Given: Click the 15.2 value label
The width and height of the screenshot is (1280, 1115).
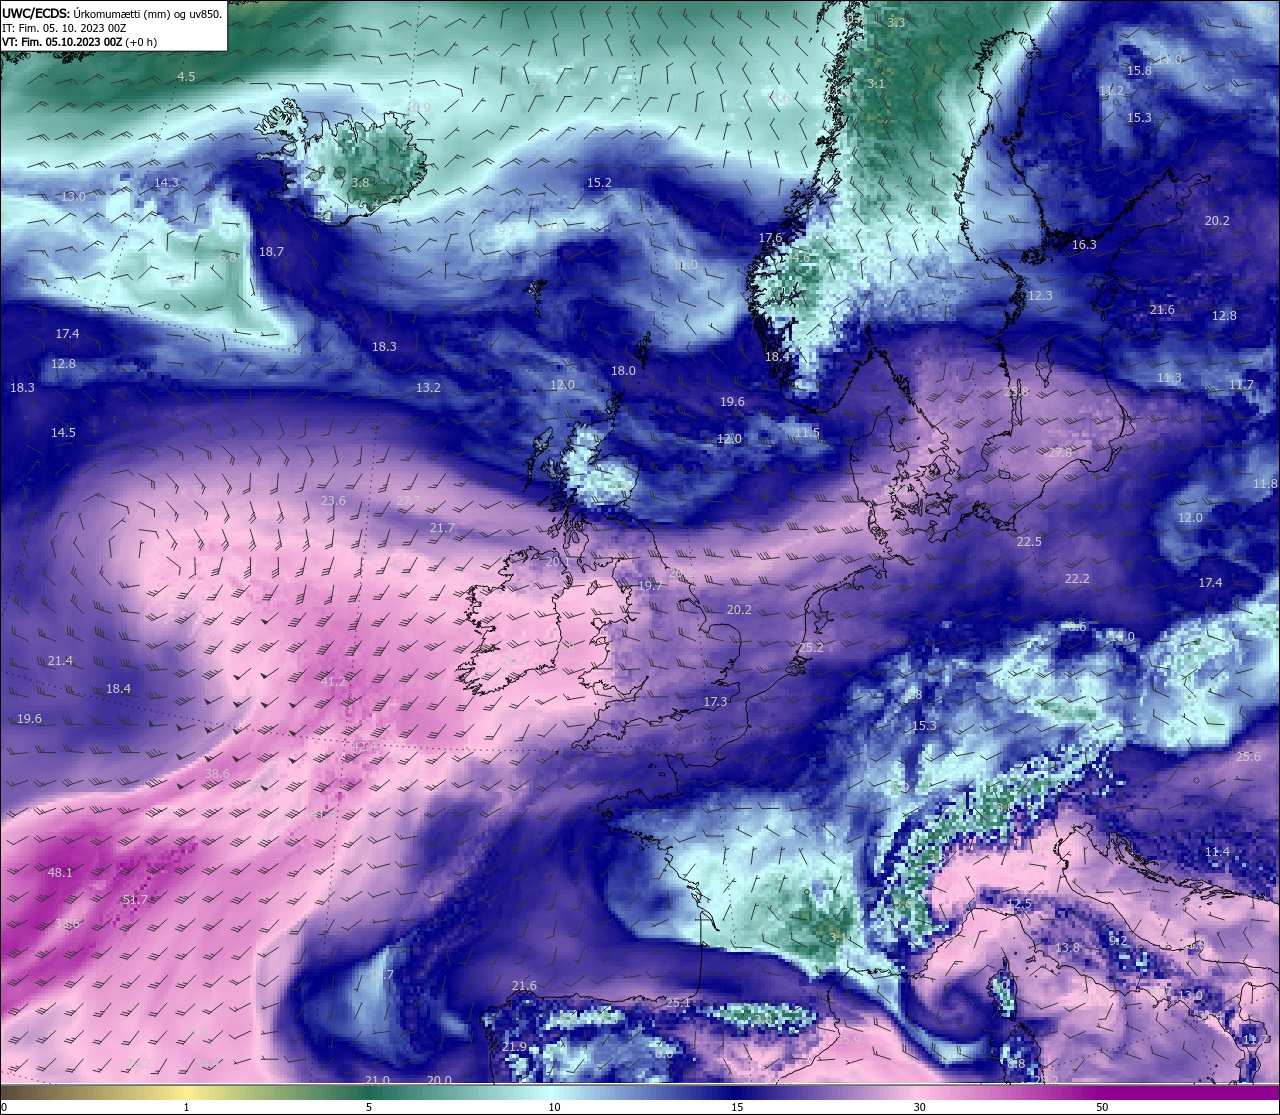Looking at the screenshot, I should 599,183.
